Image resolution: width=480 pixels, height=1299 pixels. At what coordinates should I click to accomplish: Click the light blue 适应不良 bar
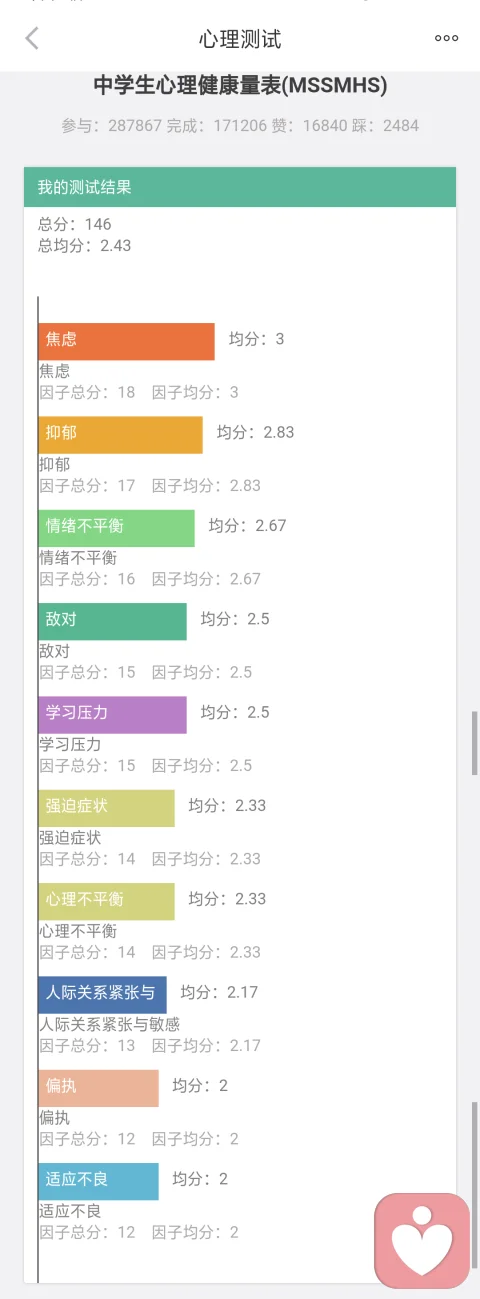coord(98,1181)
